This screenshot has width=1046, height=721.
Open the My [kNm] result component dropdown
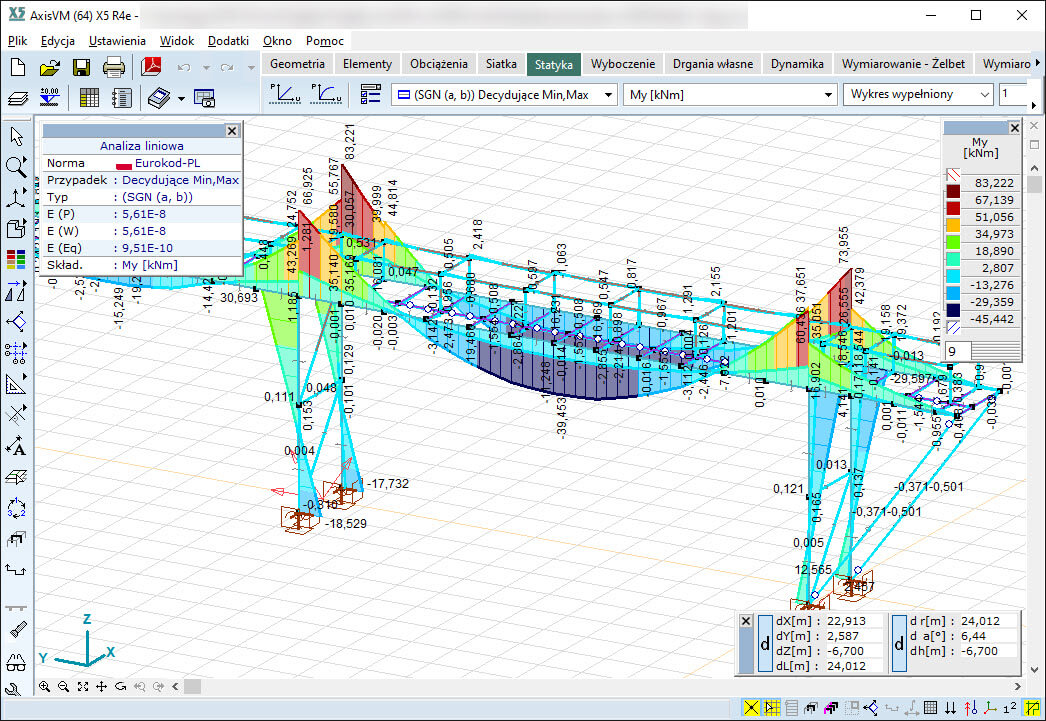click(828, 94)
